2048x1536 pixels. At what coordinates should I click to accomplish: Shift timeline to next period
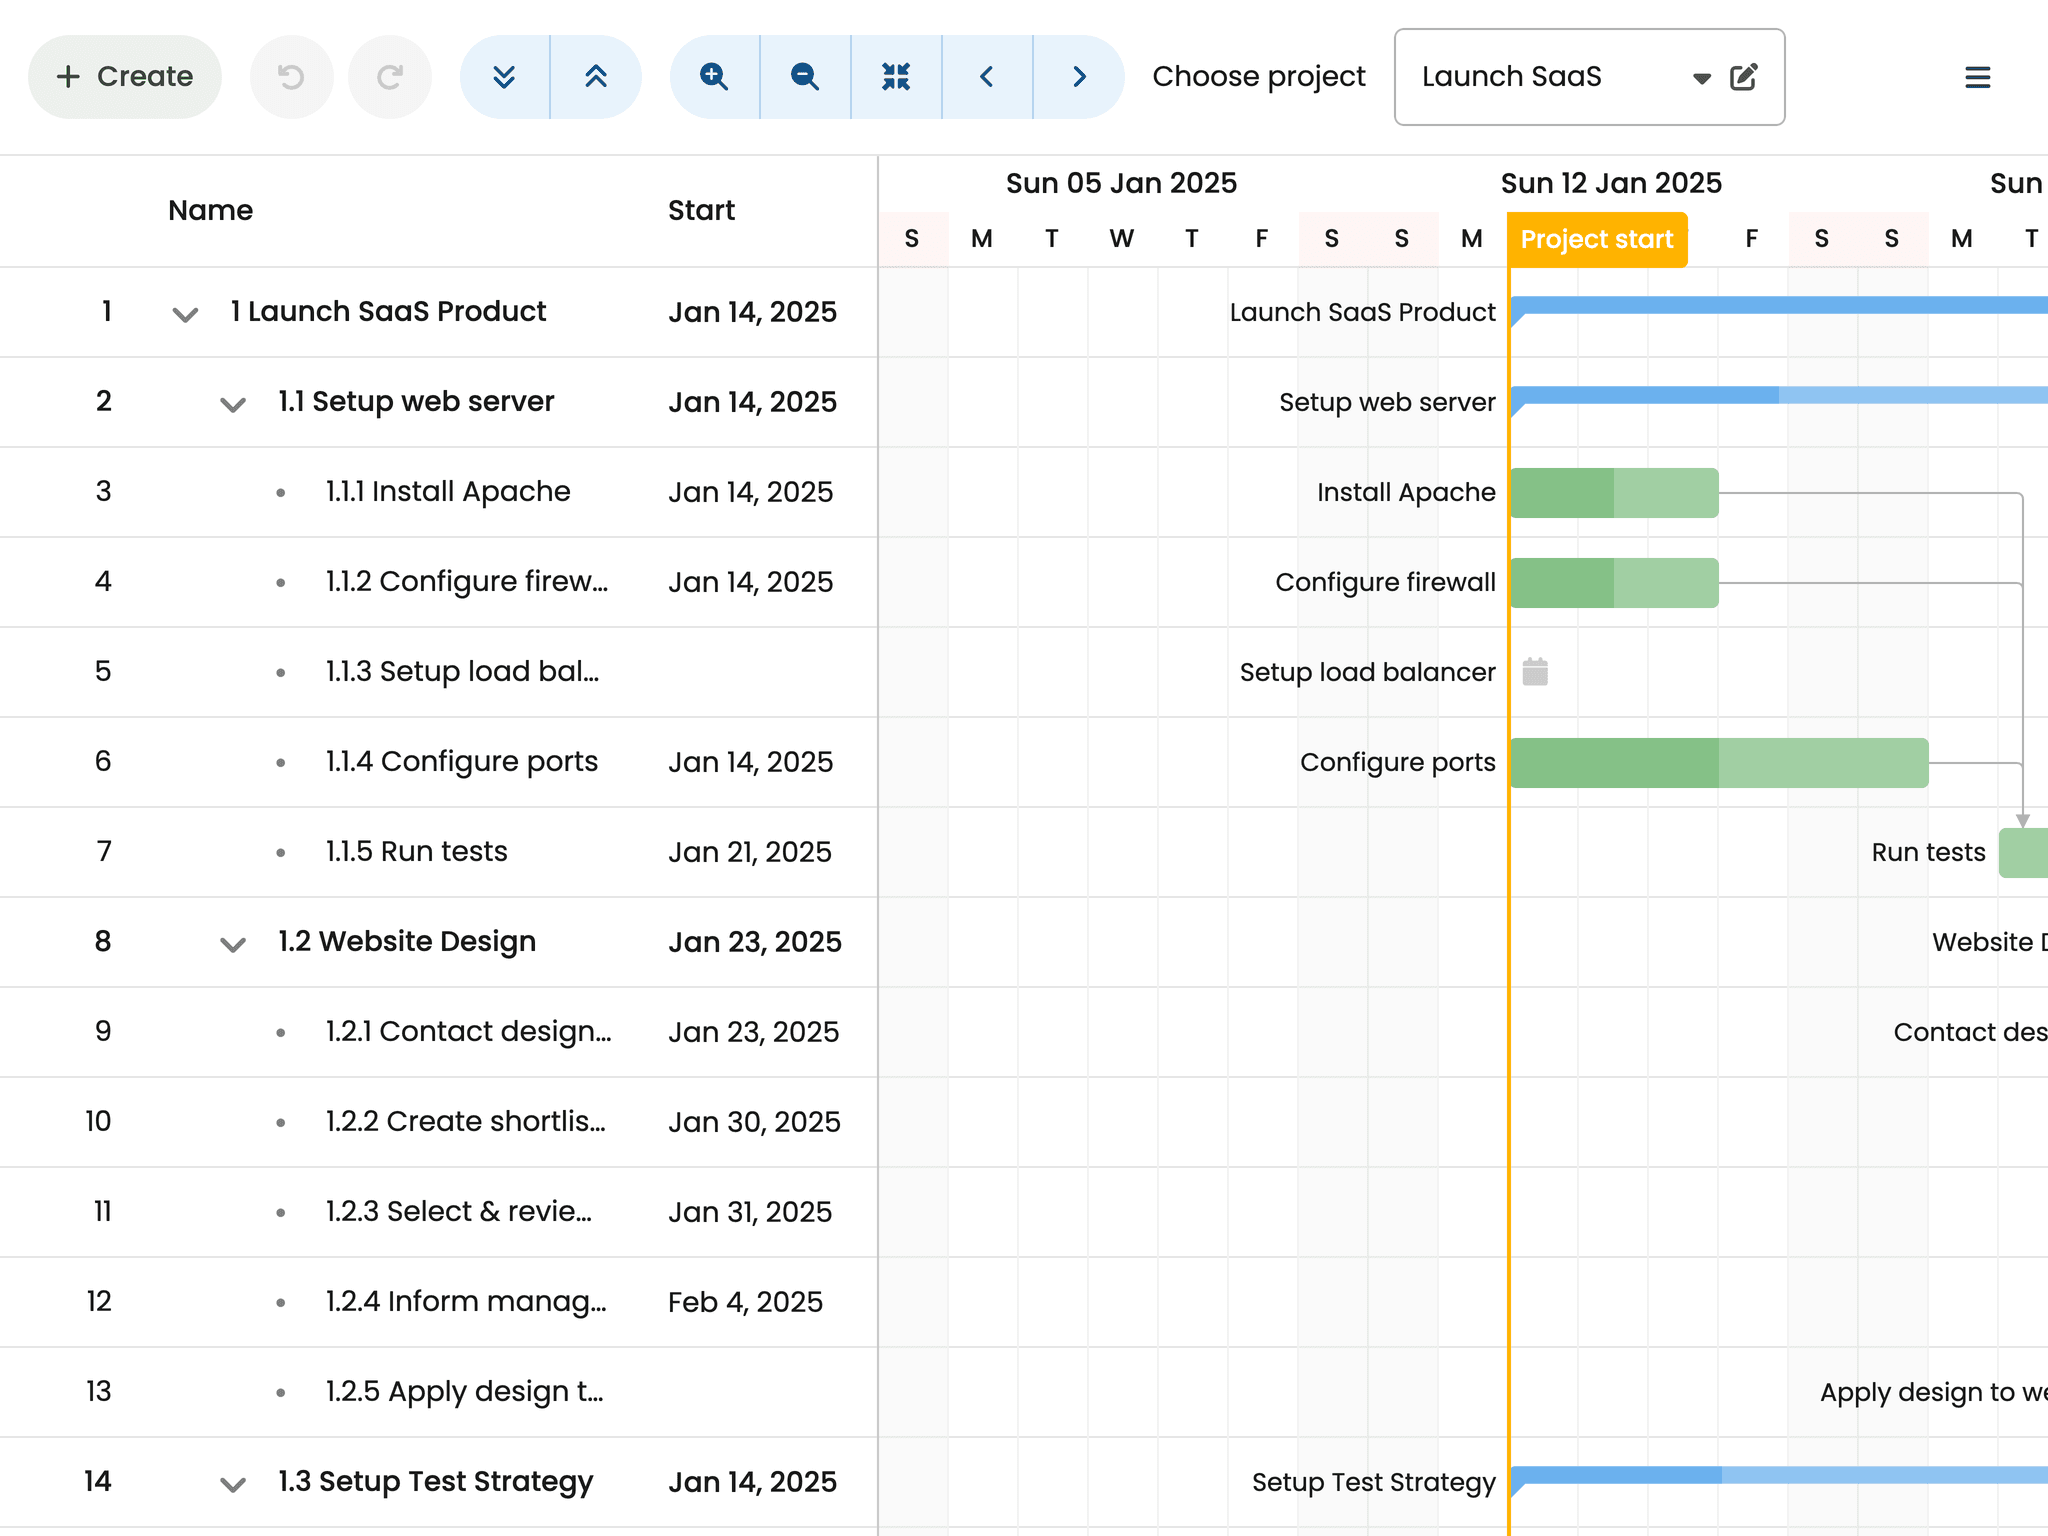click(x=1079, y=77)
